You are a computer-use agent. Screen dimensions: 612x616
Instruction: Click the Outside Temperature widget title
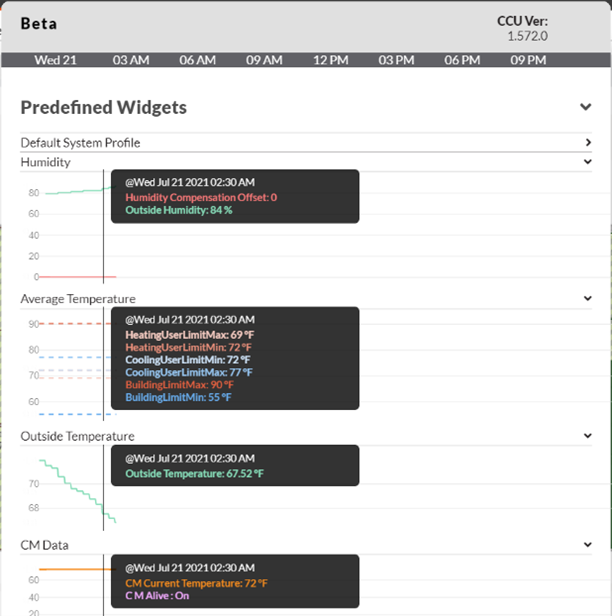tap(77, 436)
